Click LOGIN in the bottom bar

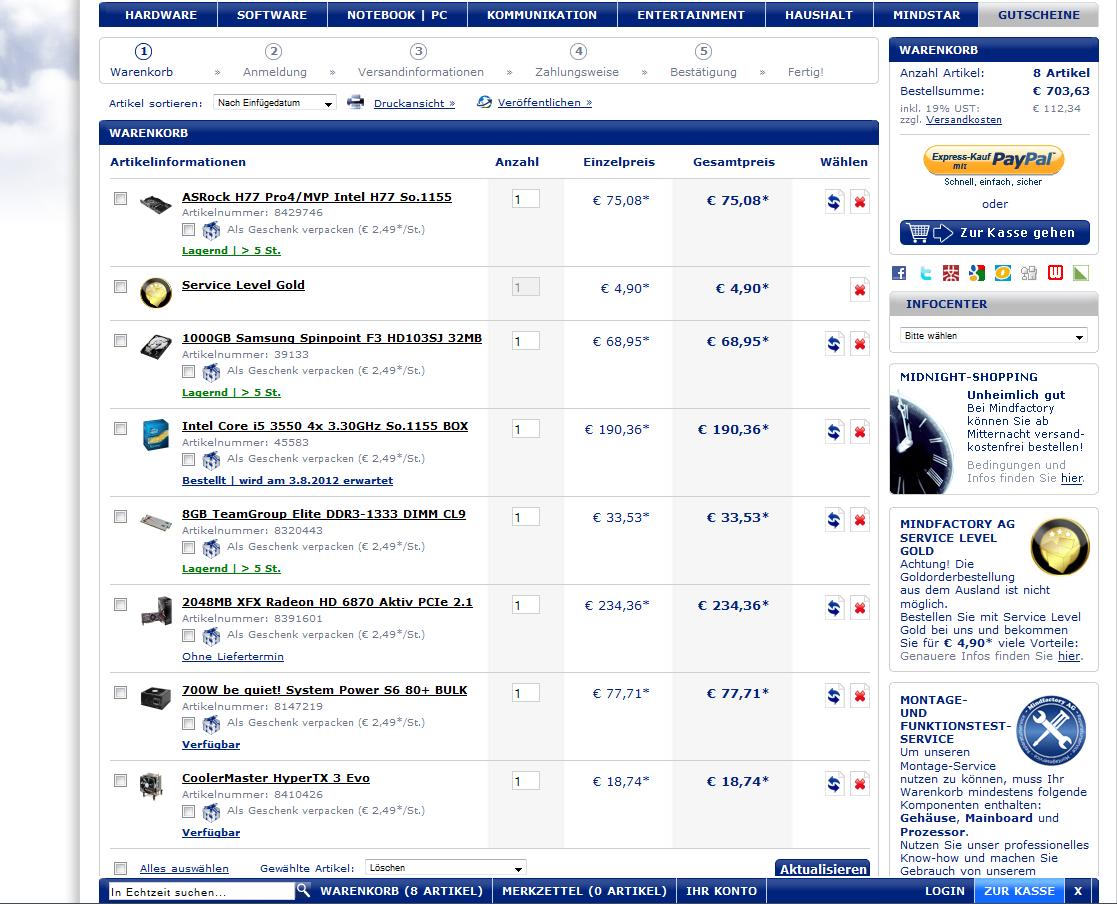pos(945,891)
